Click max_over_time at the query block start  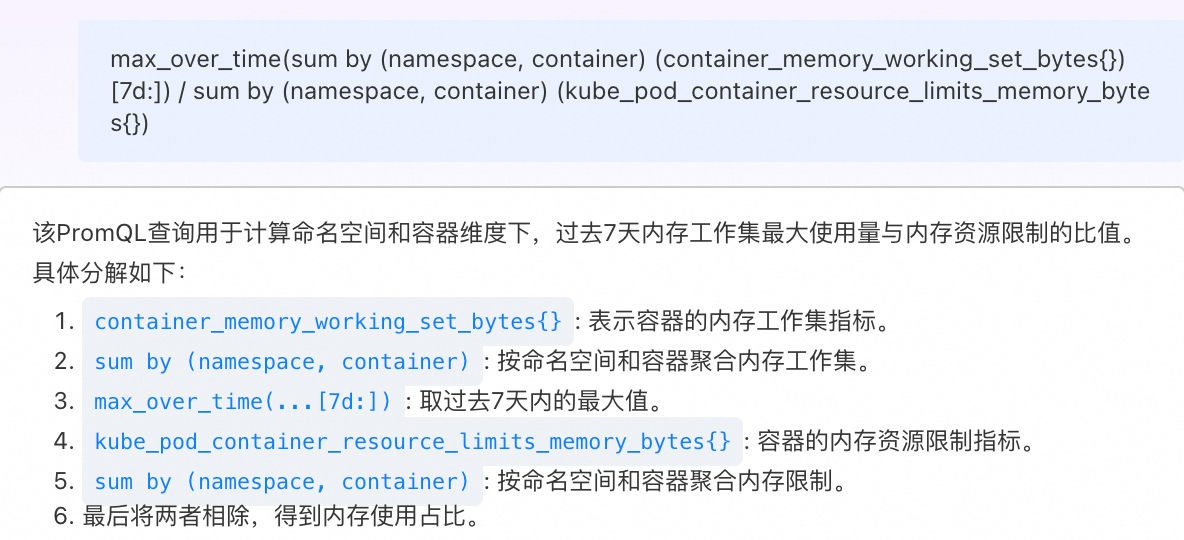[x=198, y=59]
